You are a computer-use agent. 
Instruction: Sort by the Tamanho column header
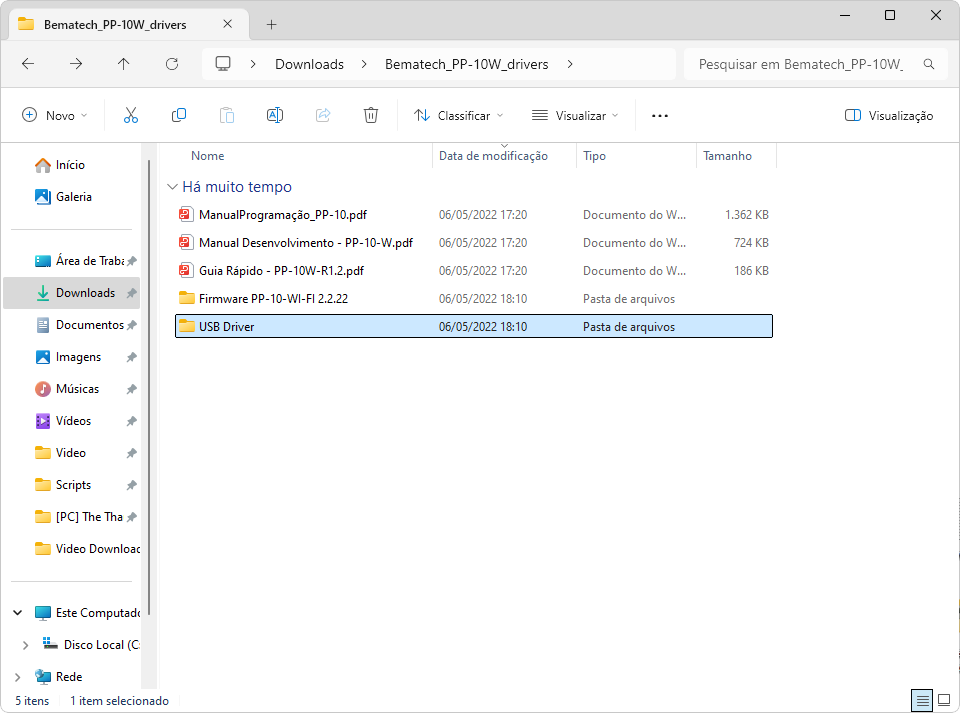[737, 156]
